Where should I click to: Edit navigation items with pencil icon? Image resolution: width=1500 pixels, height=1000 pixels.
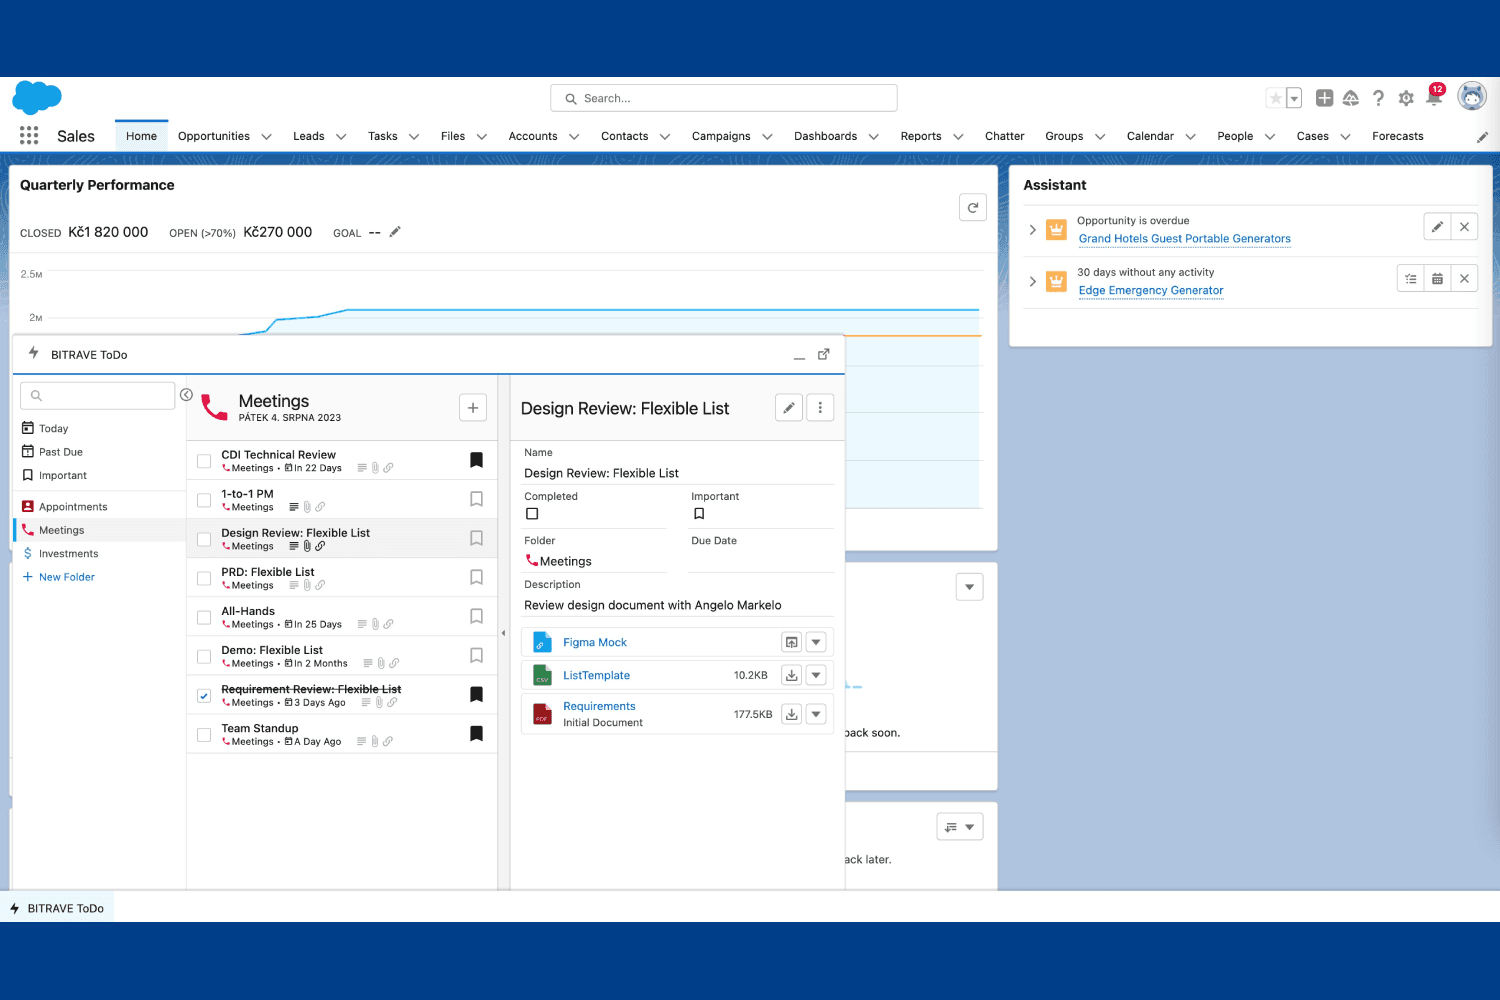coord(1482,137)
